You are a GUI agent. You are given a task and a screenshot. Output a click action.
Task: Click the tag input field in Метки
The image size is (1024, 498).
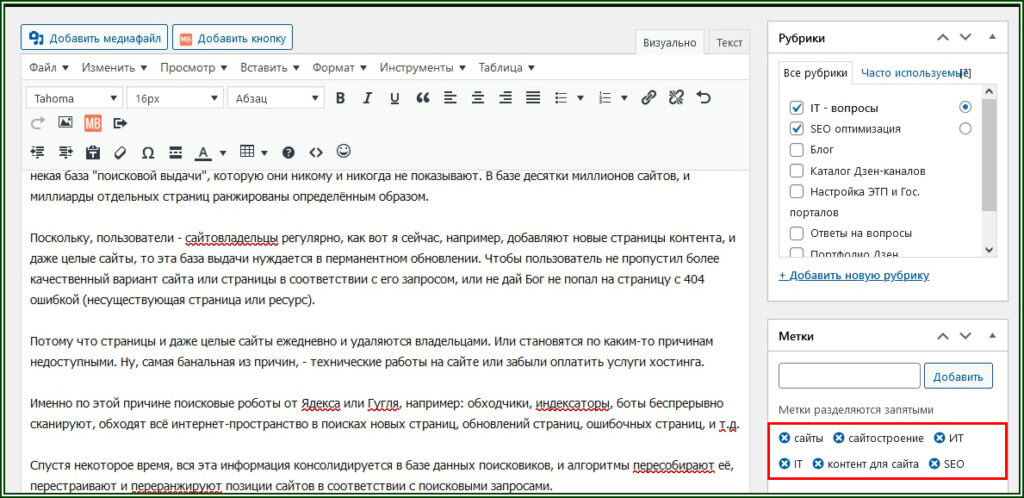(x=849, y=376)
